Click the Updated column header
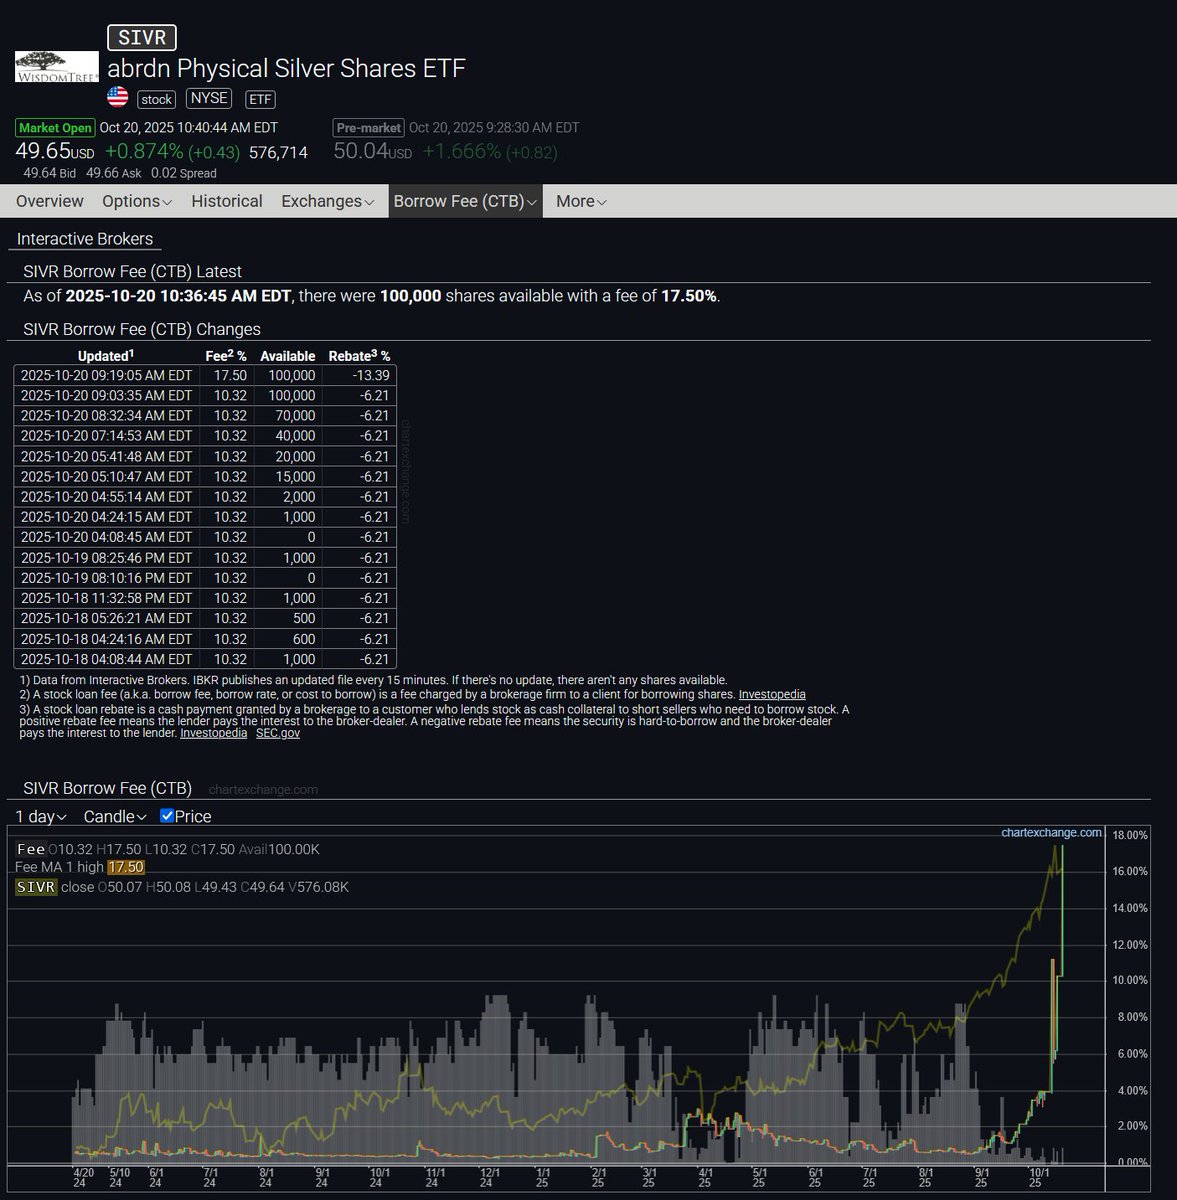Image resolution: width=1177 pixels, height=1200 pixels. 106,356
